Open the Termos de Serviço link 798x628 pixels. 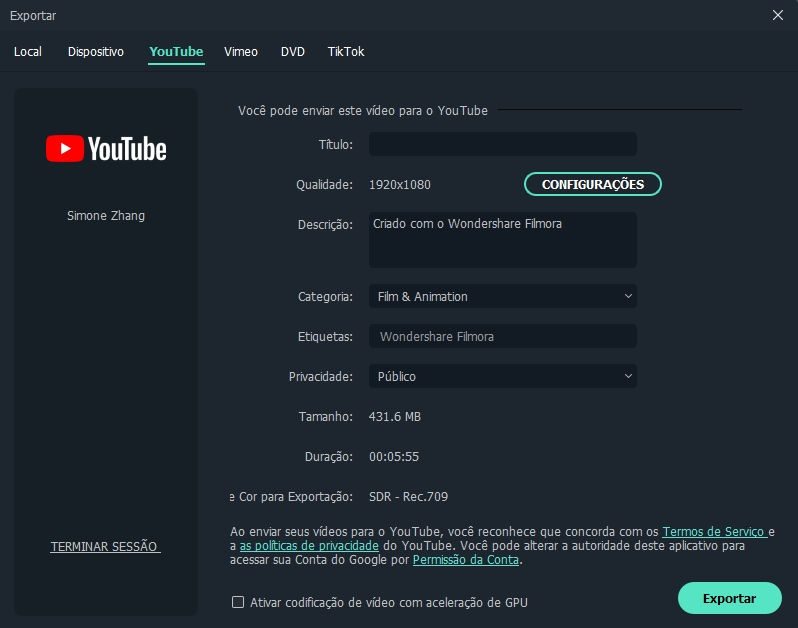(713, 532)
